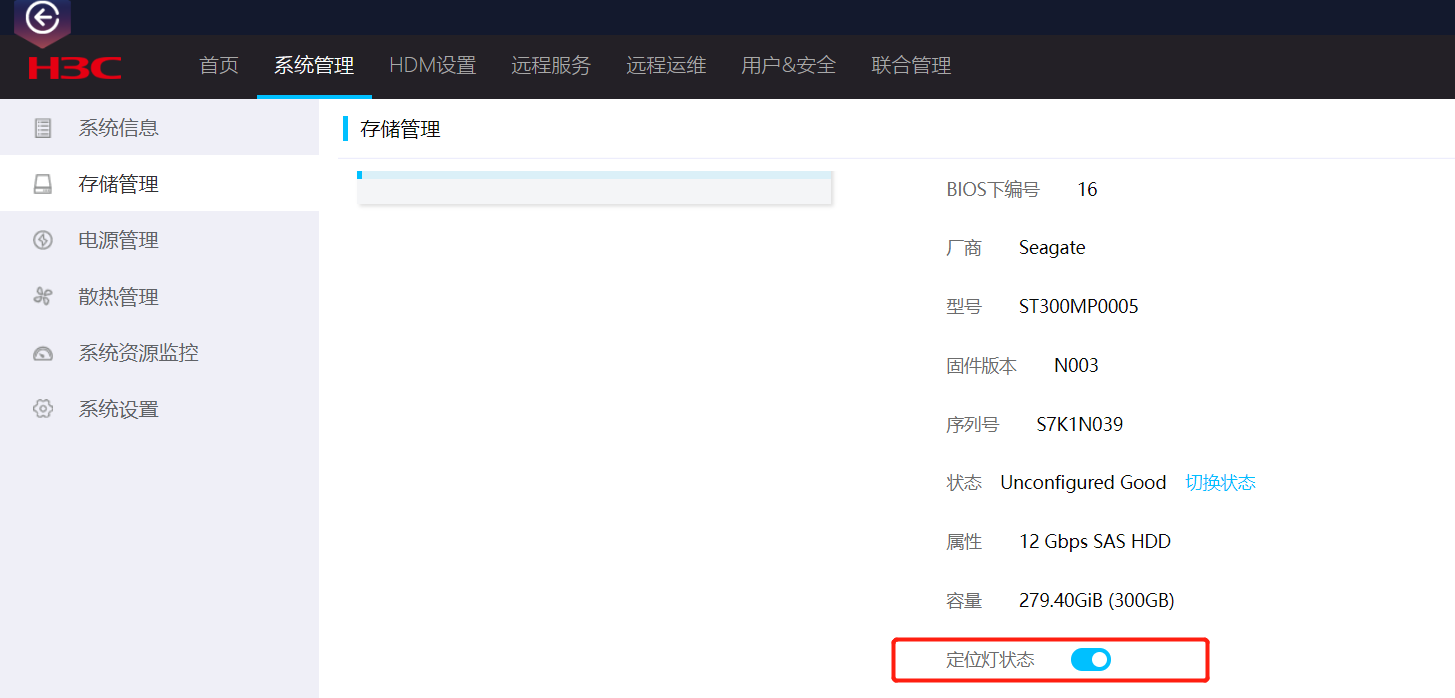Click the firmware version N003

[1076, 366]
